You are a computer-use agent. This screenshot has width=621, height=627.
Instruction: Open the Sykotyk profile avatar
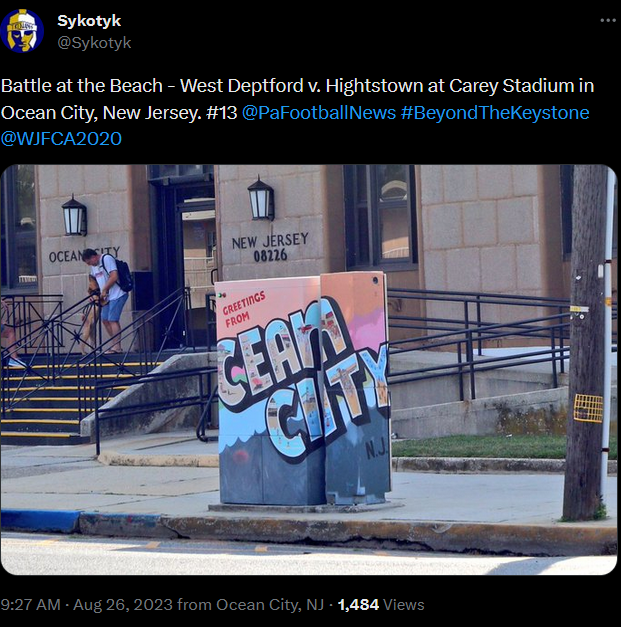point(22,31)
